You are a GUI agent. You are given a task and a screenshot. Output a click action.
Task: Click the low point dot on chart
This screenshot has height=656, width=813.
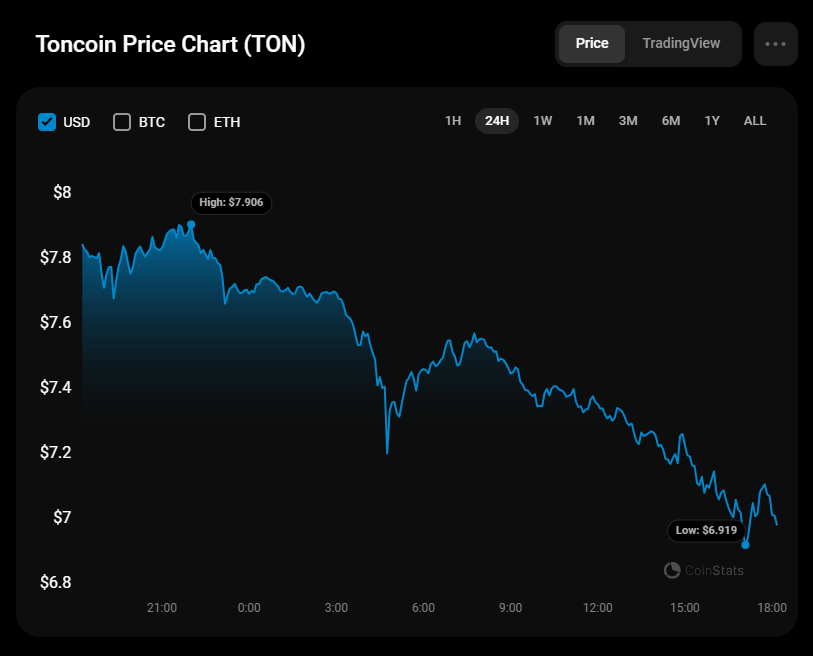click(x=745, y=545)
